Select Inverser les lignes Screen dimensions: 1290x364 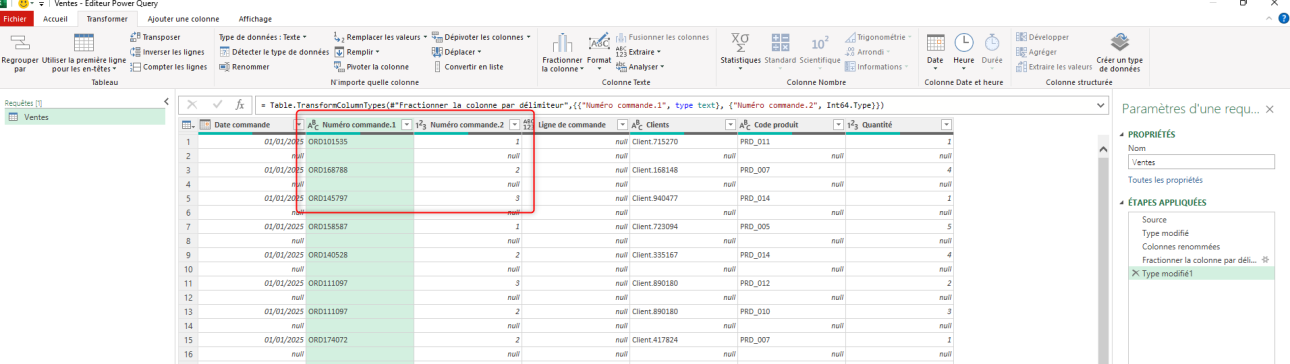point(167,52)
